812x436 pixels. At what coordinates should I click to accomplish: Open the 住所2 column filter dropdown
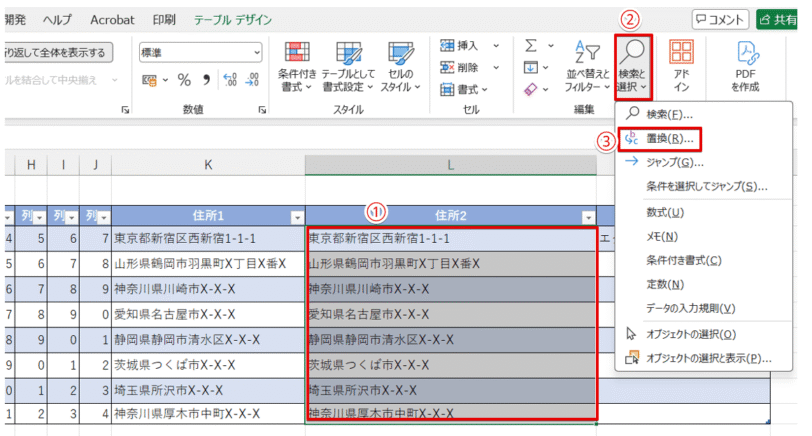(x=588, y=218)
